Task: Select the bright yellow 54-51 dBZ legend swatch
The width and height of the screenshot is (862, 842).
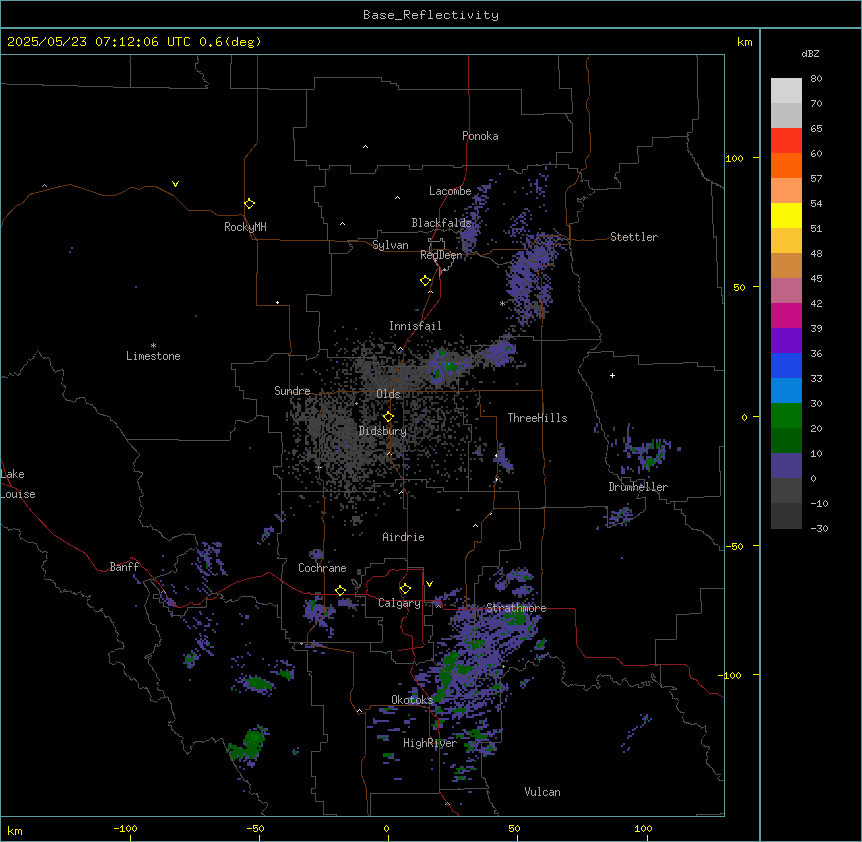Action: click(786, 215)
